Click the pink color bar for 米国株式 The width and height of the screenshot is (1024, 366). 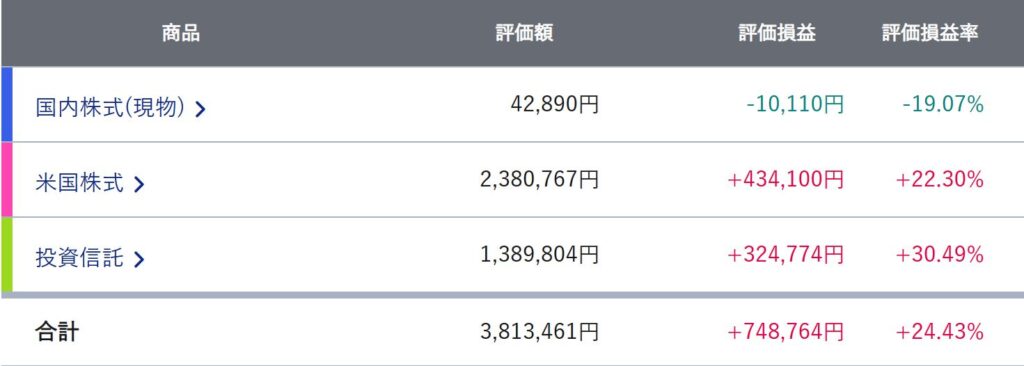[x=6, y=179]
